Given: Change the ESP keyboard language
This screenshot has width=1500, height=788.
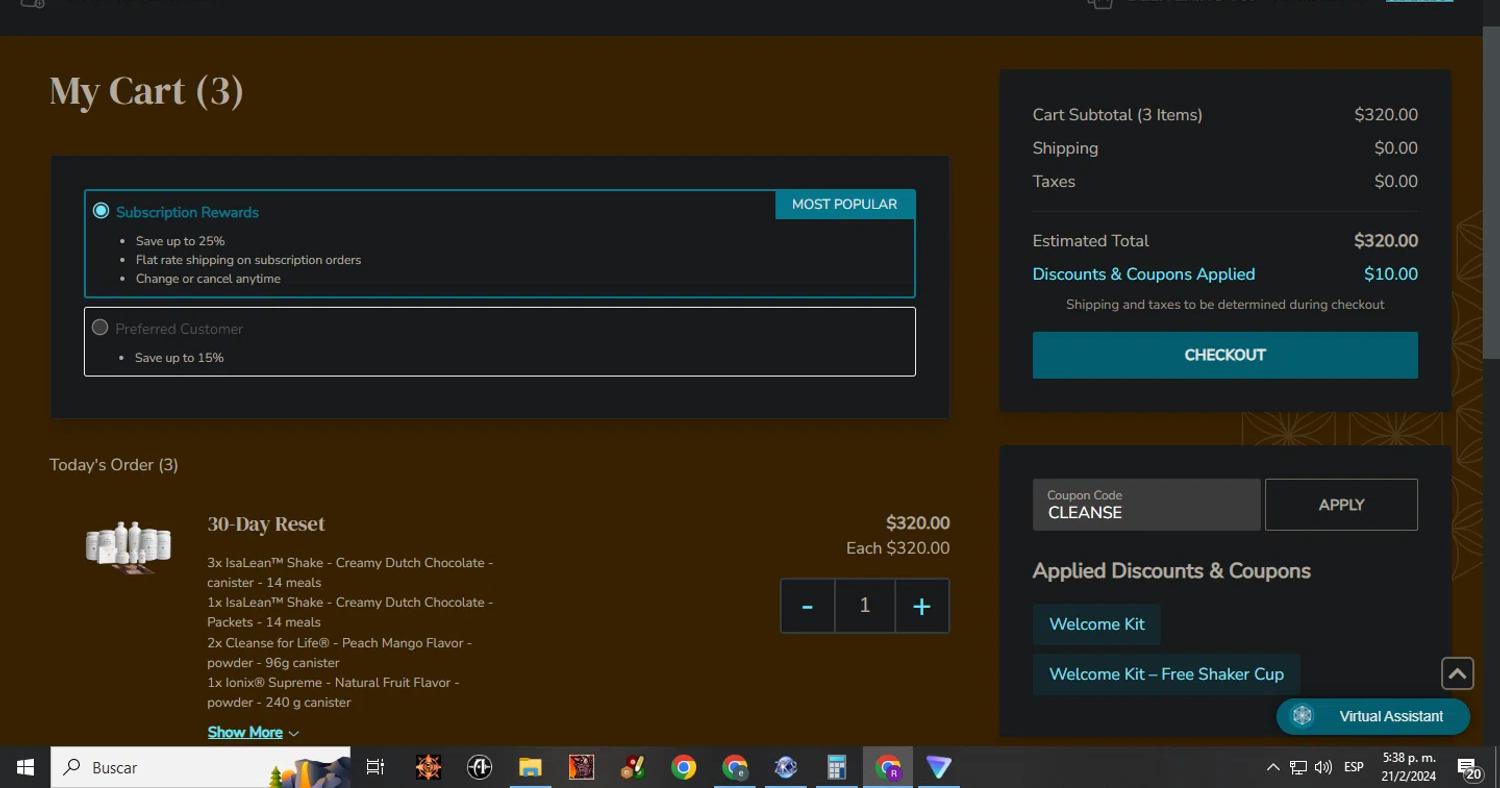Looking at the screenshot, I should tap(1354, 767).
